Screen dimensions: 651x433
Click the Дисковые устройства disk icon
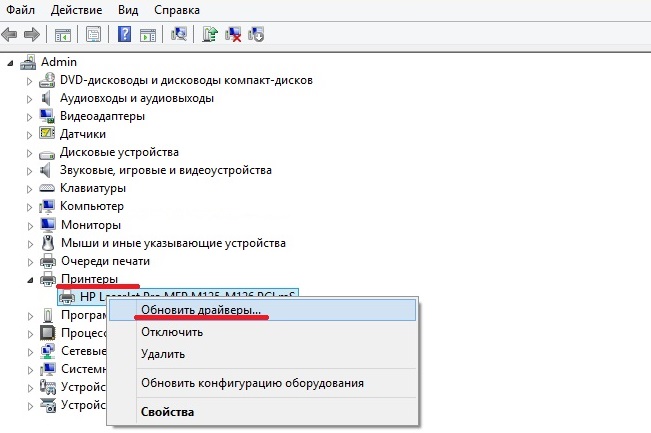[x=47, y=154]
